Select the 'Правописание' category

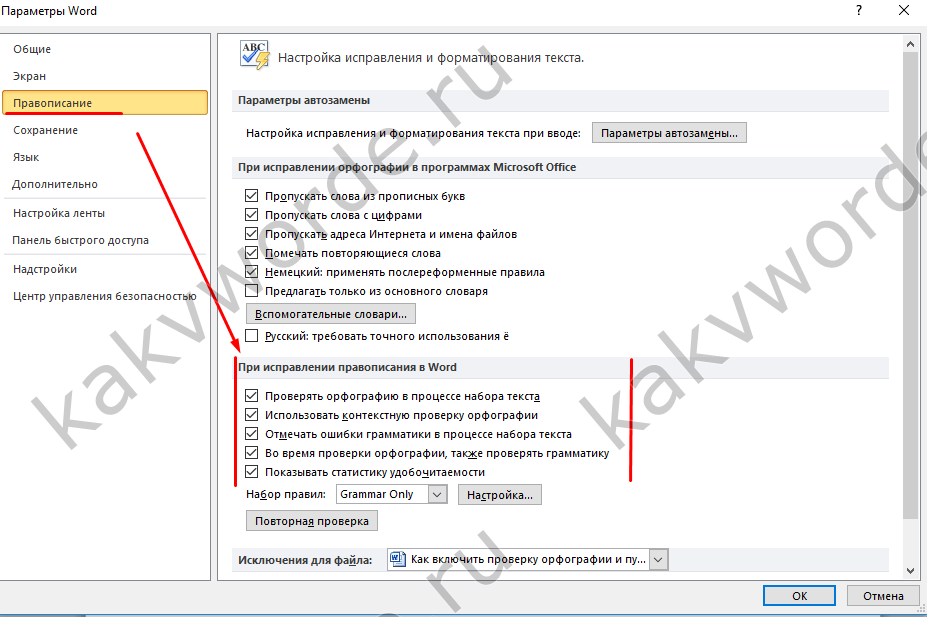105,103
